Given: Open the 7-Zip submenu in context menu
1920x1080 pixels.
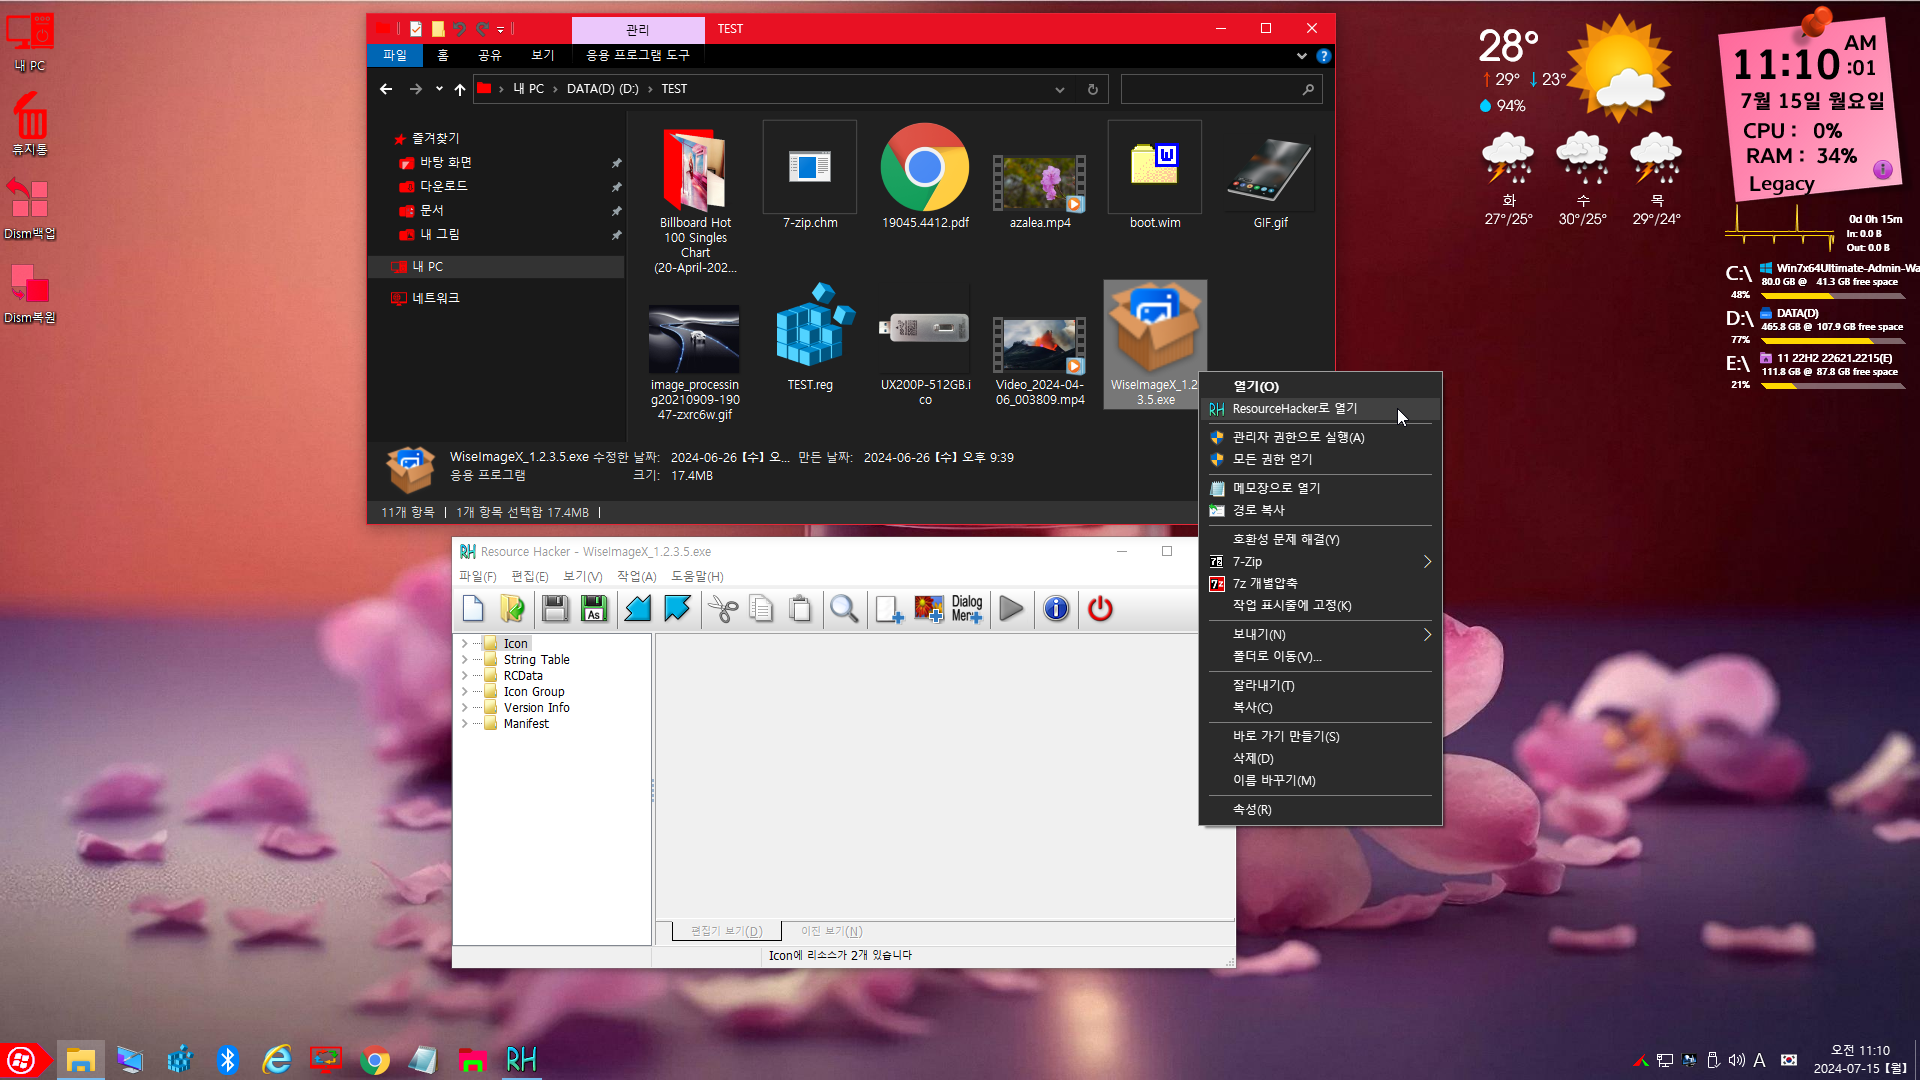Looking at the screenshot, I should [x=1320, y=562].
